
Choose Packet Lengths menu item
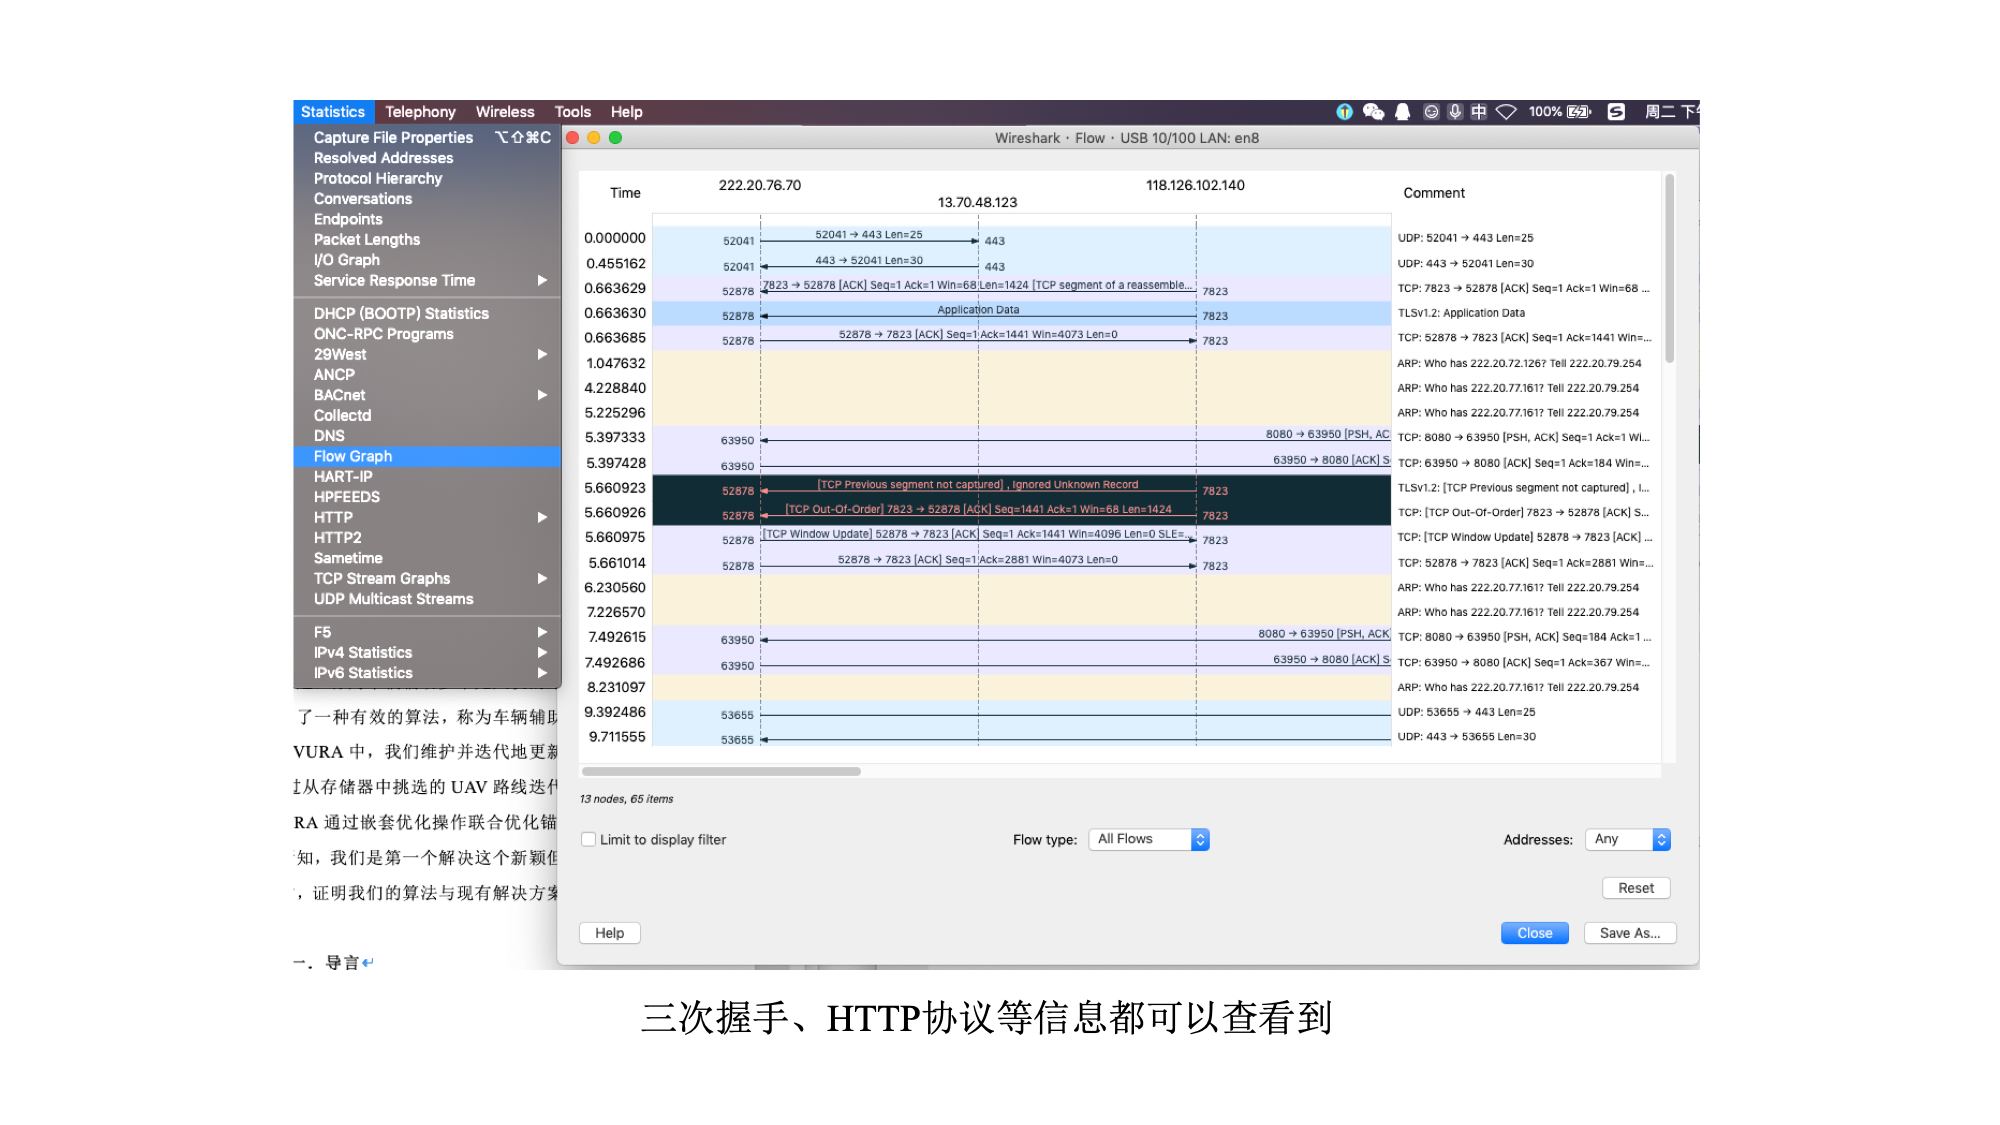pos(427,240)
